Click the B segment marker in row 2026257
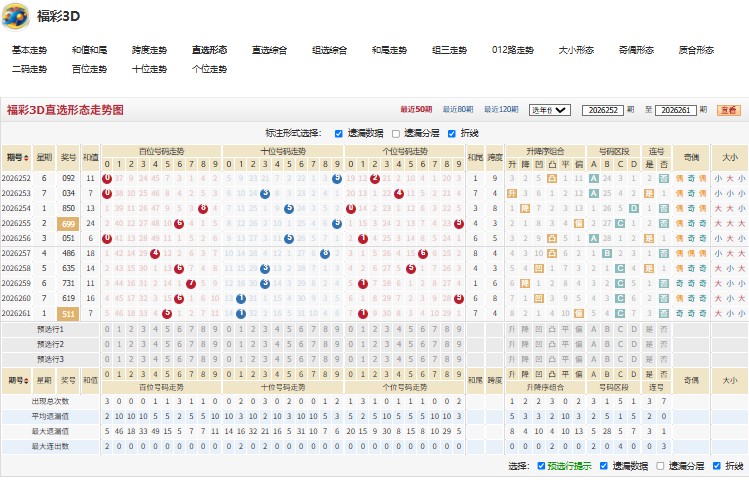 [x=607, y=254]
